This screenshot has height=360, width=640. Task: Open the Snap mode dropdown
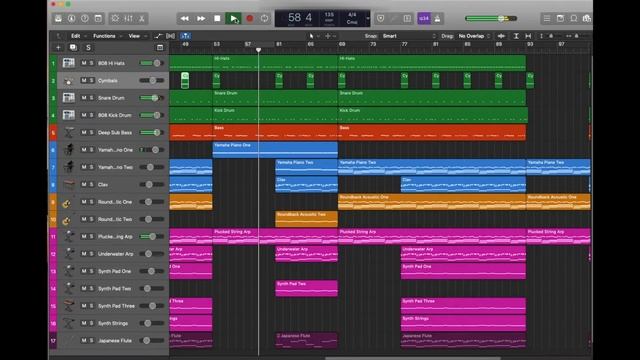point(409,36)
